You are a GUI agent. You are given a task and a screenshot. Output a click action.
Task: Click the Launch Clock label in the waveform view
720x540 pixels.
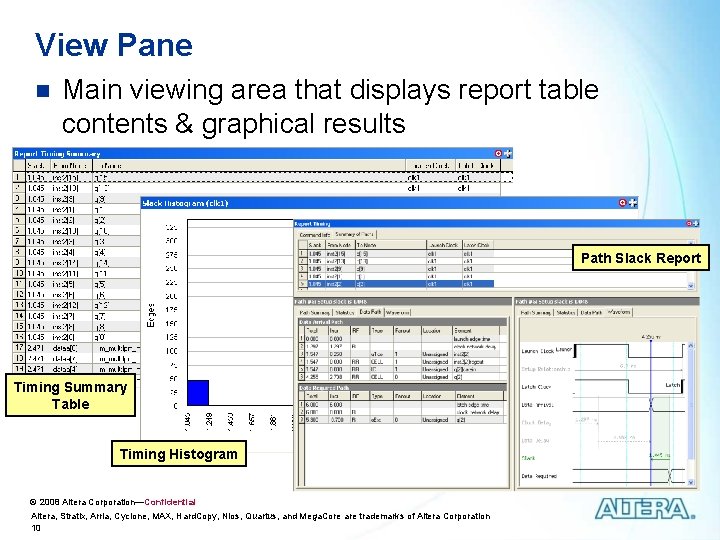pos(538,351)
